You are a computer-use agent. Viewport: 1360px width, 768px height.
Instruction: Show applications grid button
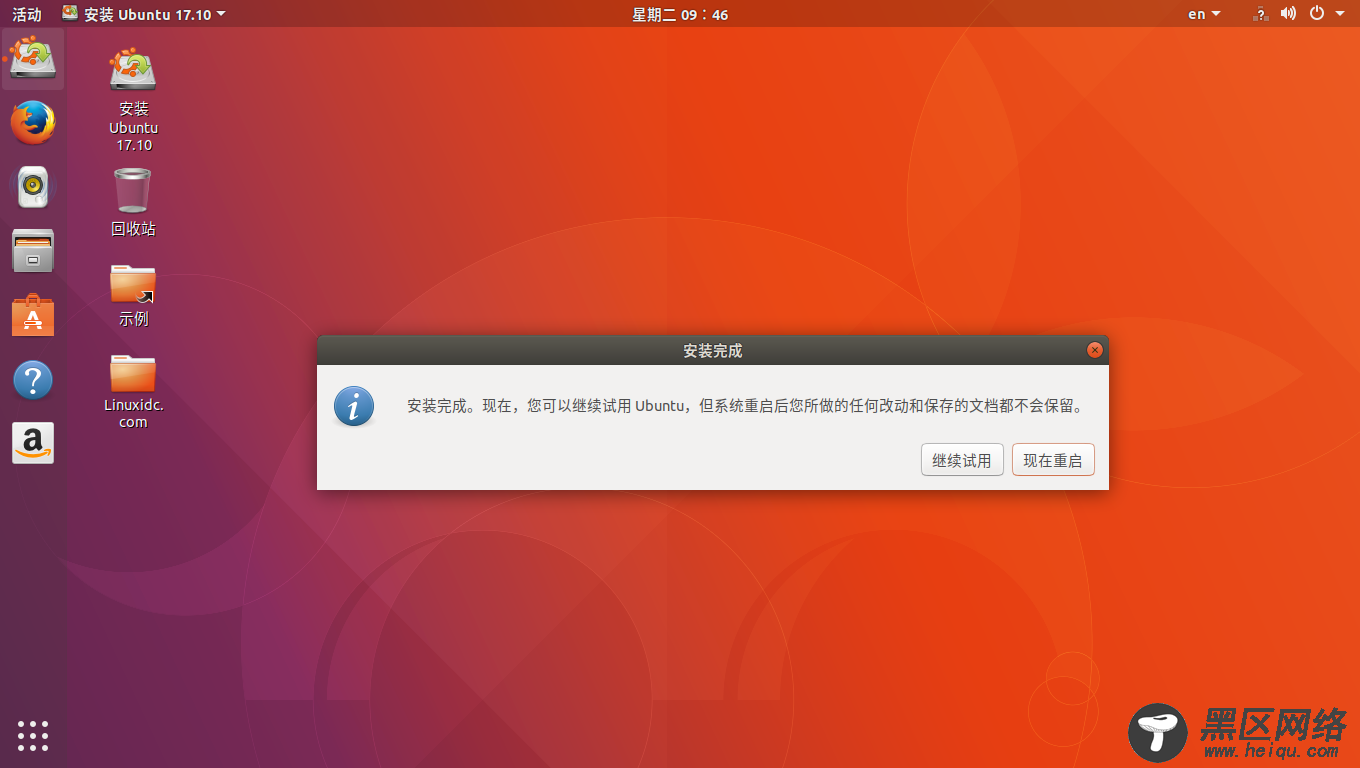pyautogui.click(x=33, y=735)
